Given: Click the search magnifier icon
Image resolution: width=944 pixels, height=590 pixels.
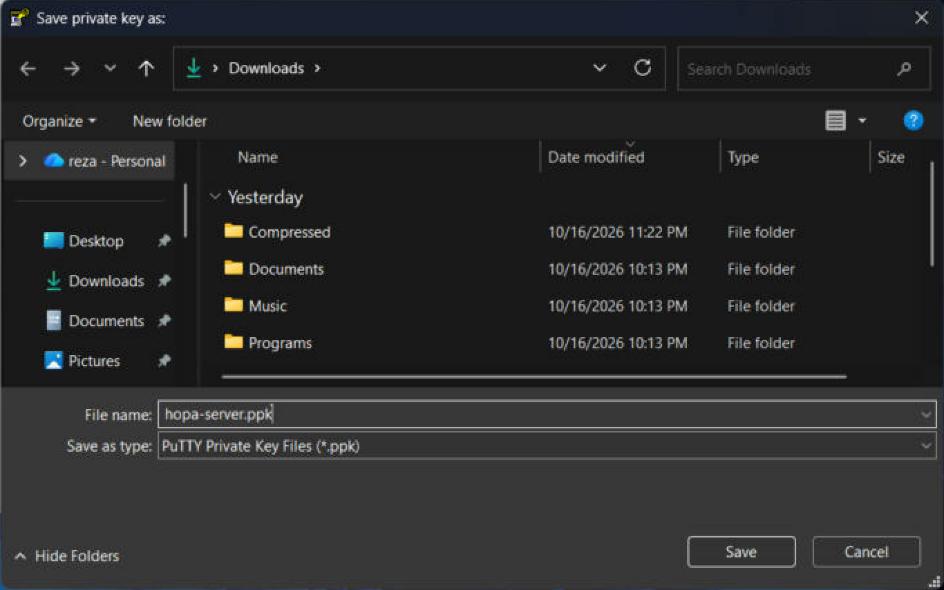Looking at the screenshot, I should (904, 69).
